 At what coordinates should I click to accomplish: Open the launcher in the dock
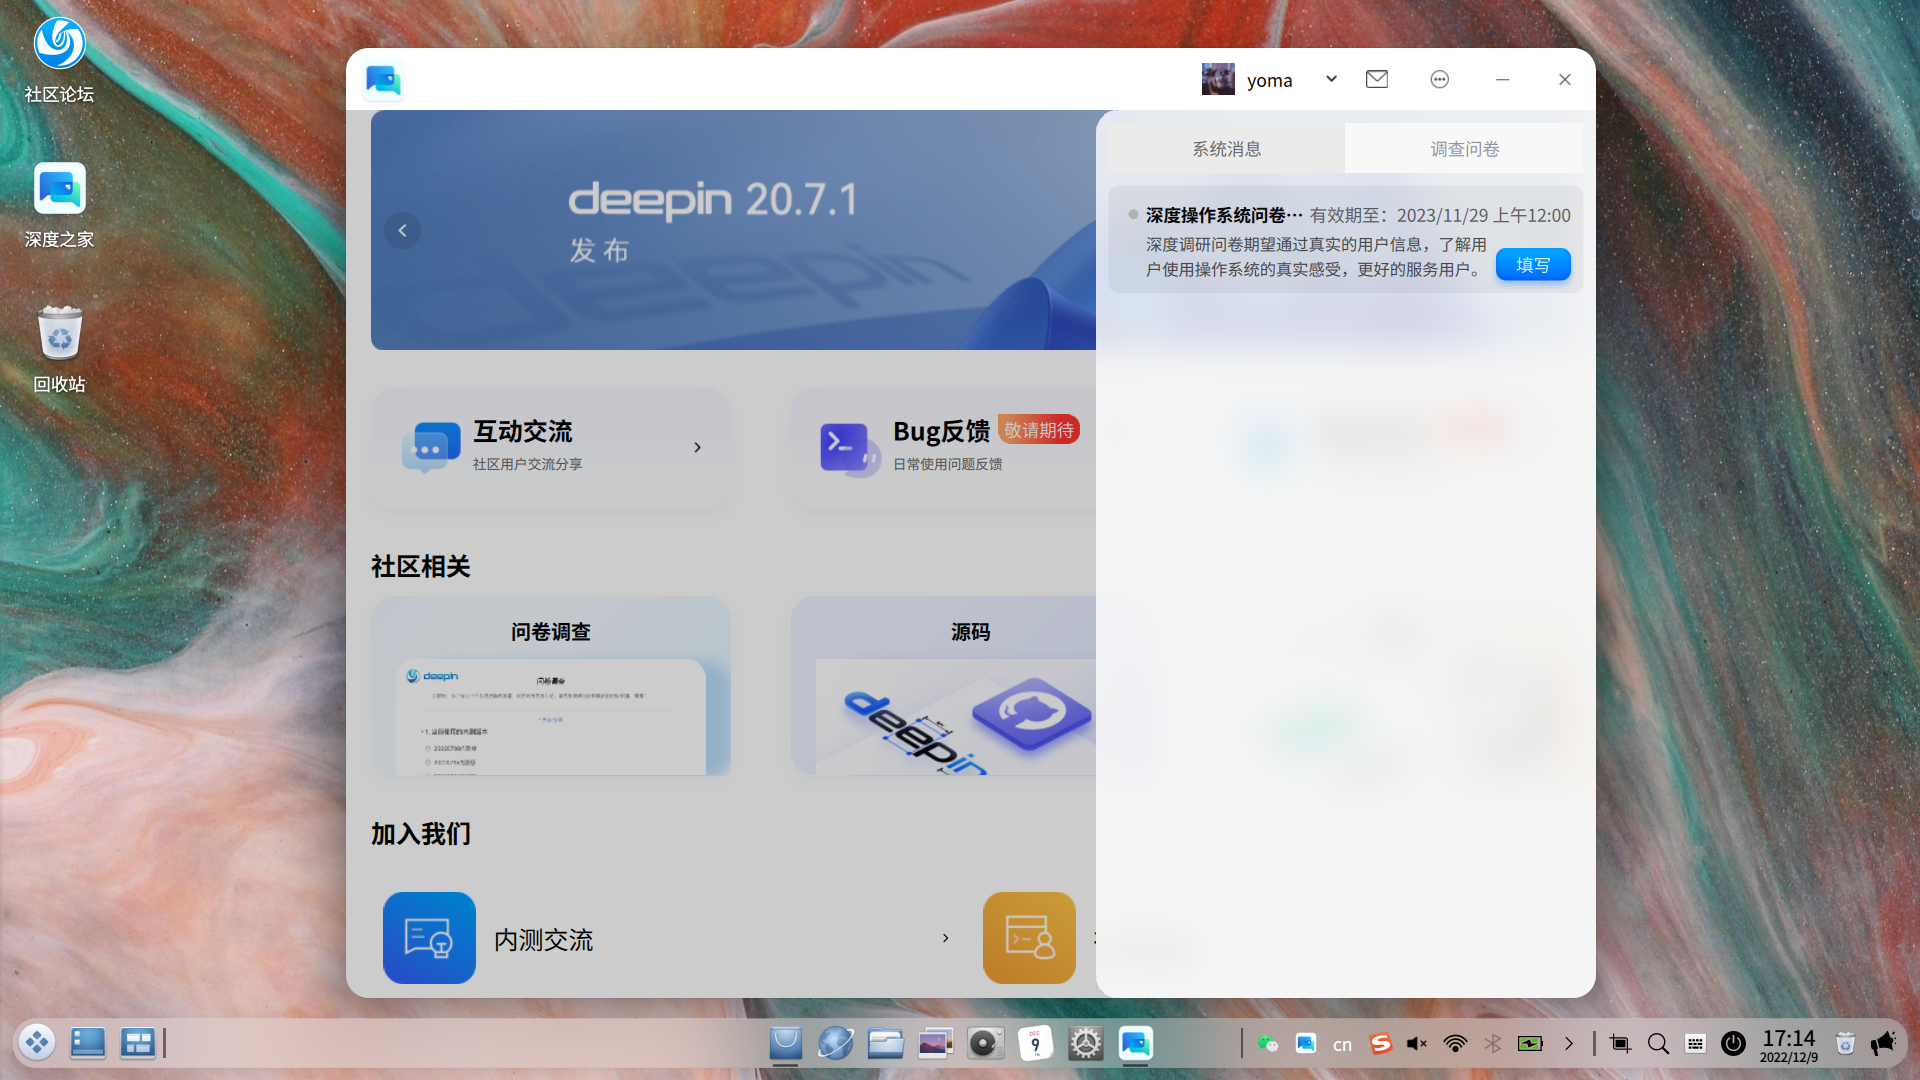coord(37,1043)
